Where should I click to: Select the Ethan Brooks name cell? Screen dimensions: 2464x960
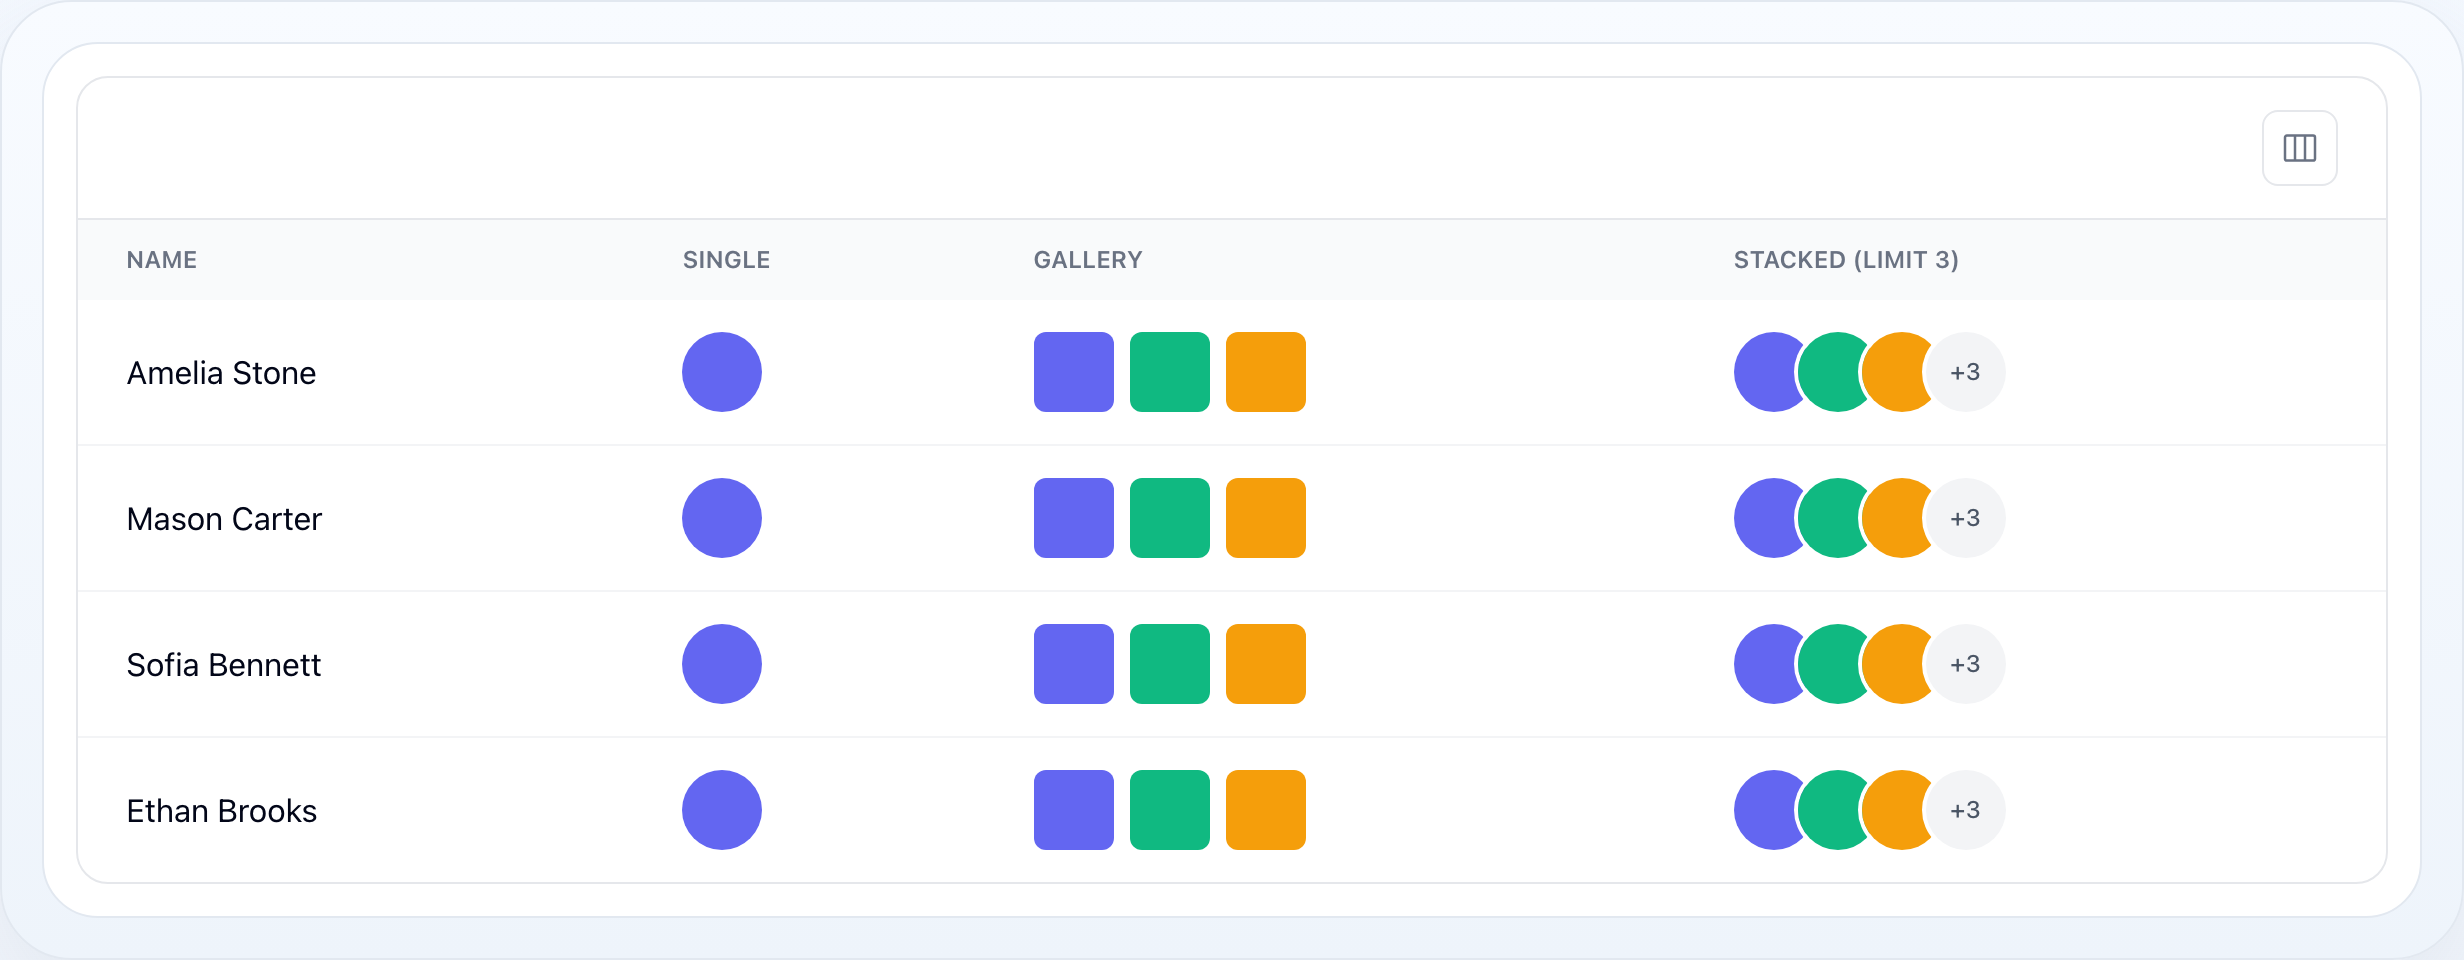click(221, 811)
